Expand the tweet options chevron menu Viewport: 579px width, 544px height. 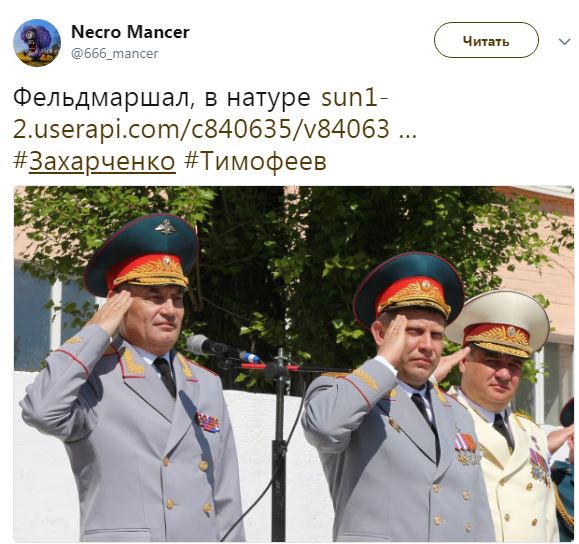click(x=565, y=41)
